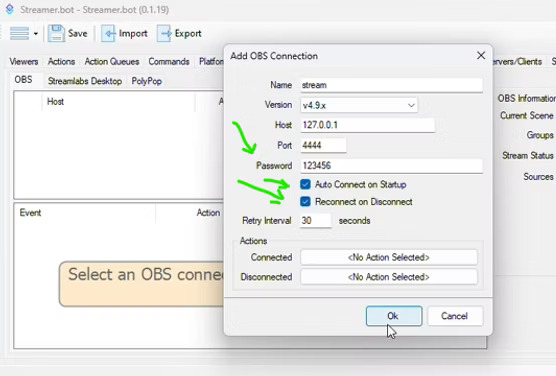Click the Sources label in OBS Information
This screenshot has height=376, width=556.
pos(538,177)
